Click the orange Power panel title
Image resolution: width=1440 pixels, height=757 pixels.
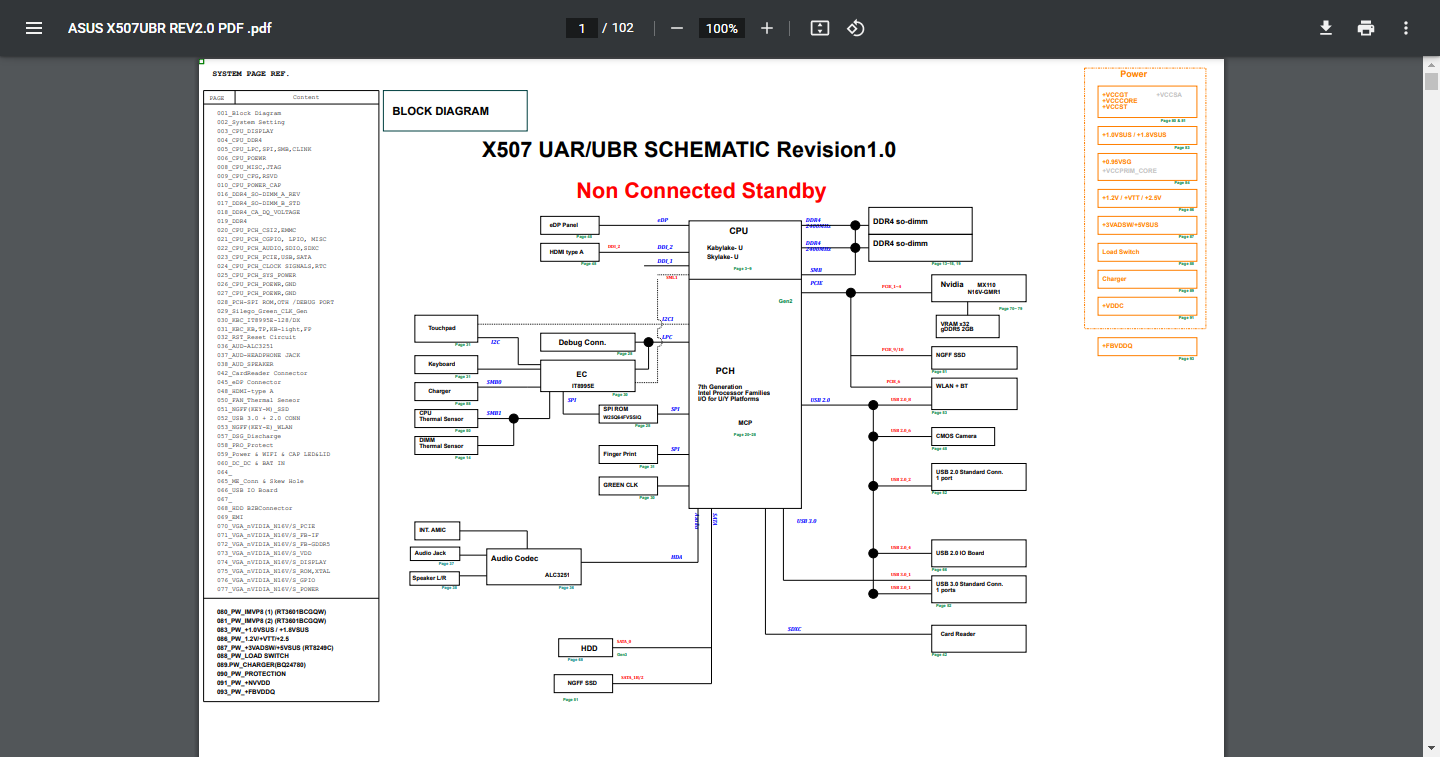(x=1134, y=74)
